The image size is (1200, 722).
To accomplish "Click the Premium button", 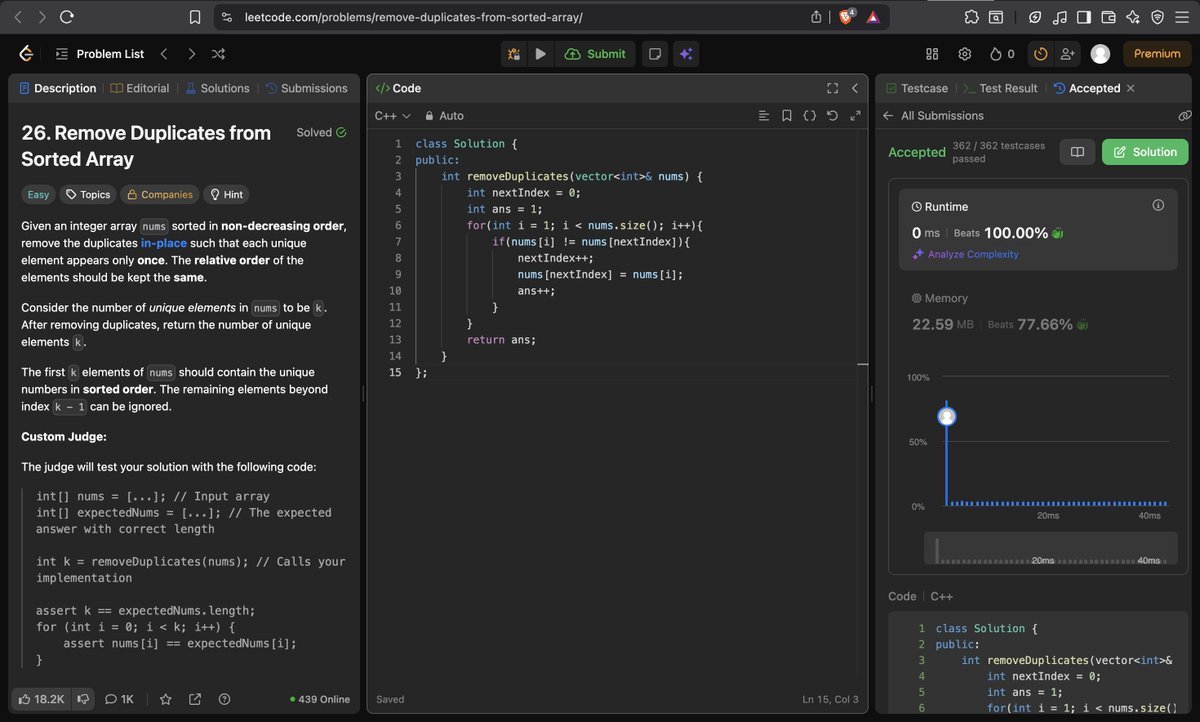I will (x=1157, y=54).
